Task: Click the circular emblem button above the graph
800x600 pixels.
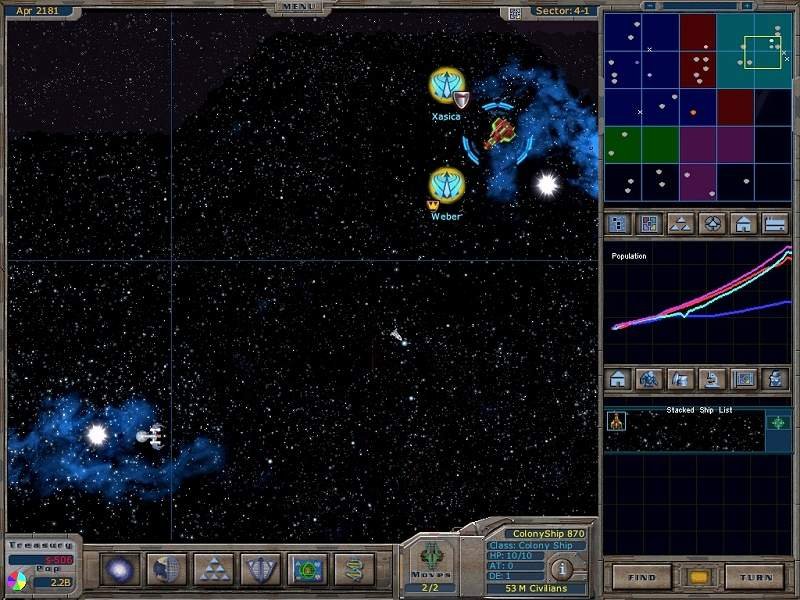Action: tap(712, 224)
